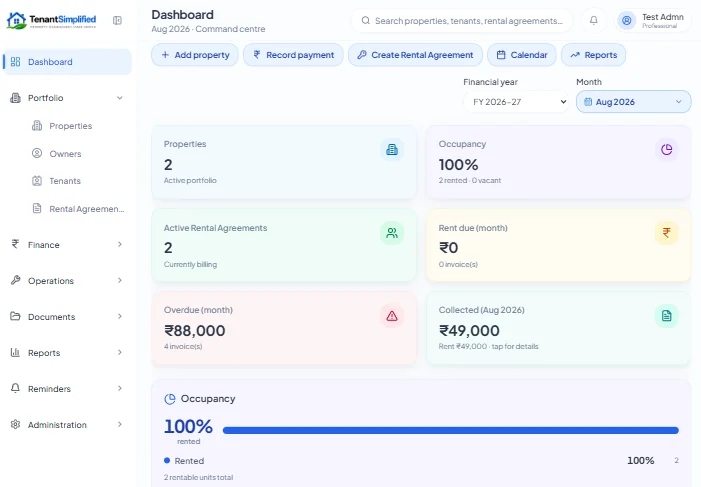Click the Overdue warning triangle icon
The width and height of the screenshot is (701, 487).
(392, 316)
